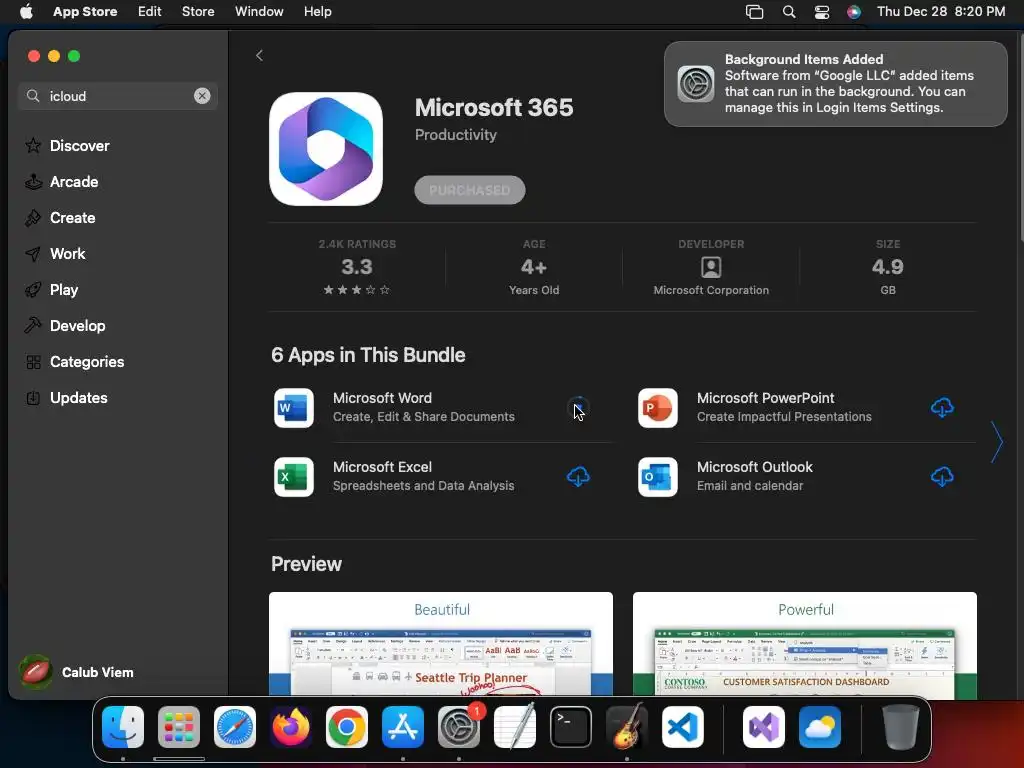Viewport: 1024px width, 768px height.
Task: Open Trash in the Dock
Action: click(x=901, y=727)
